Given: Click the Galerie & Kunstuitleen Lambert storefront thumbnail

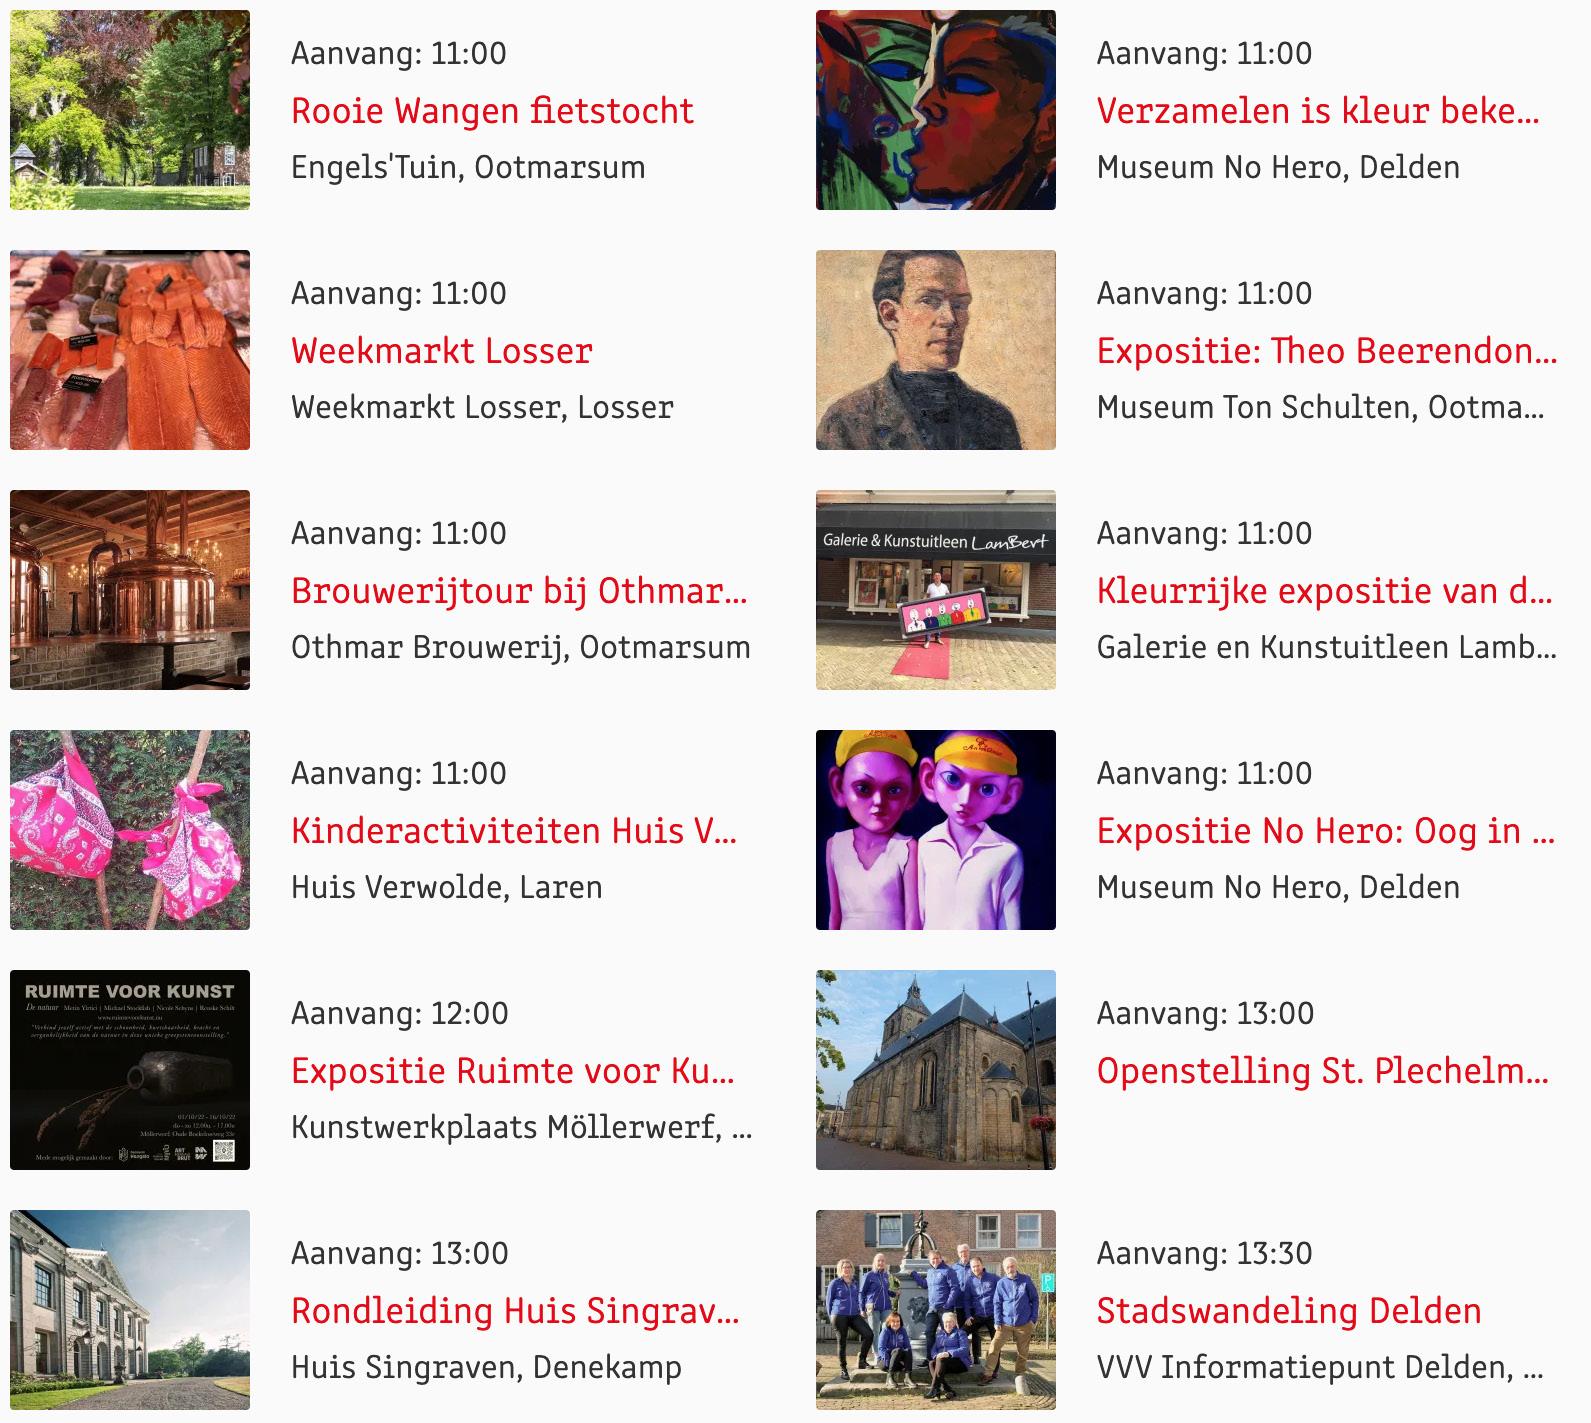Looking at the screenshot, I should [x=936, y=590].
